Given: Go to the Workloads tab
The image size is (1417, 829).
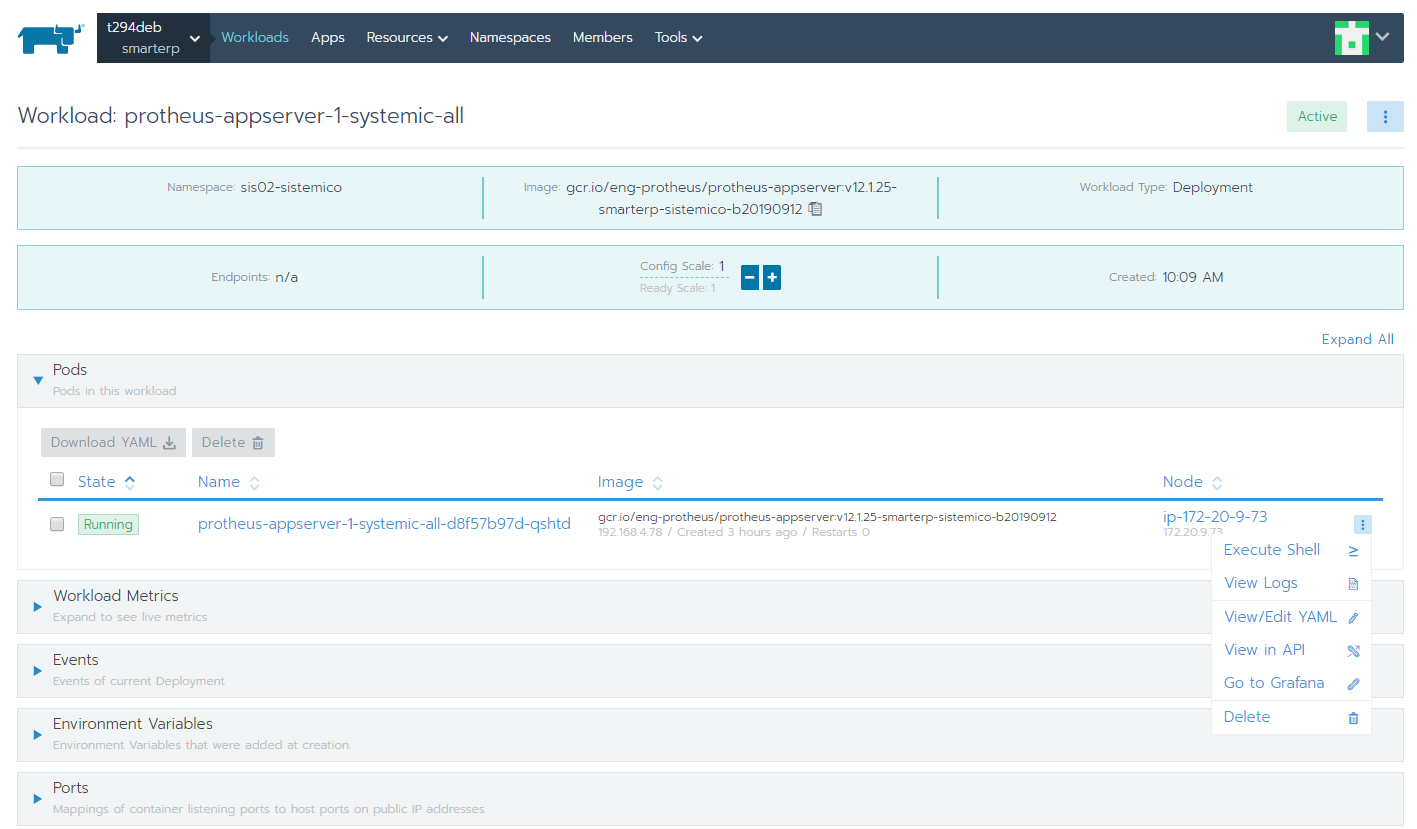Looking at the screenshot, I should click(255, 38).
